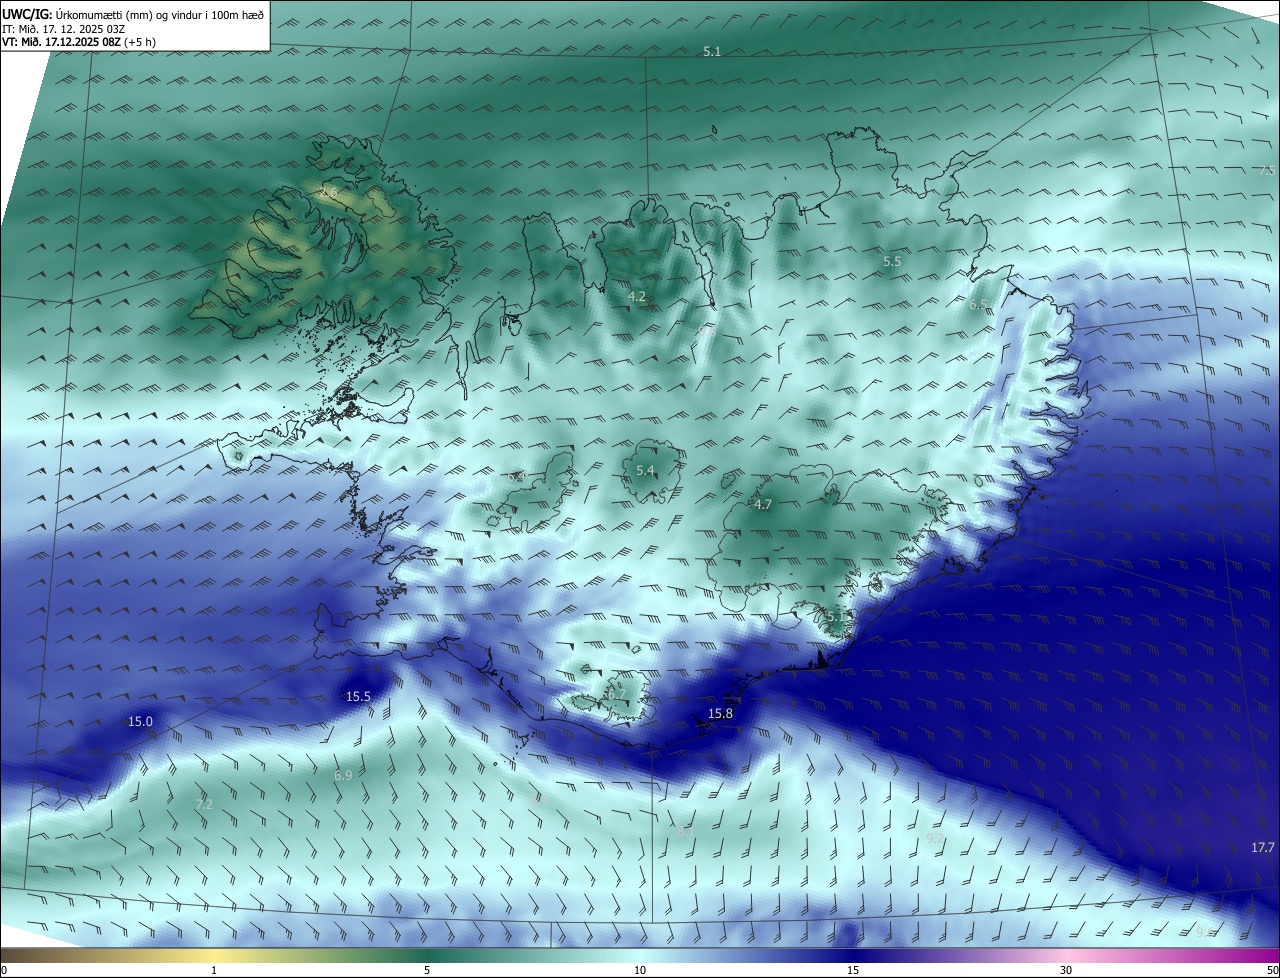This screenshot has width=1280, height=978.
Task: Click the 5.5 value label on the map
Action: click(892, 261)
